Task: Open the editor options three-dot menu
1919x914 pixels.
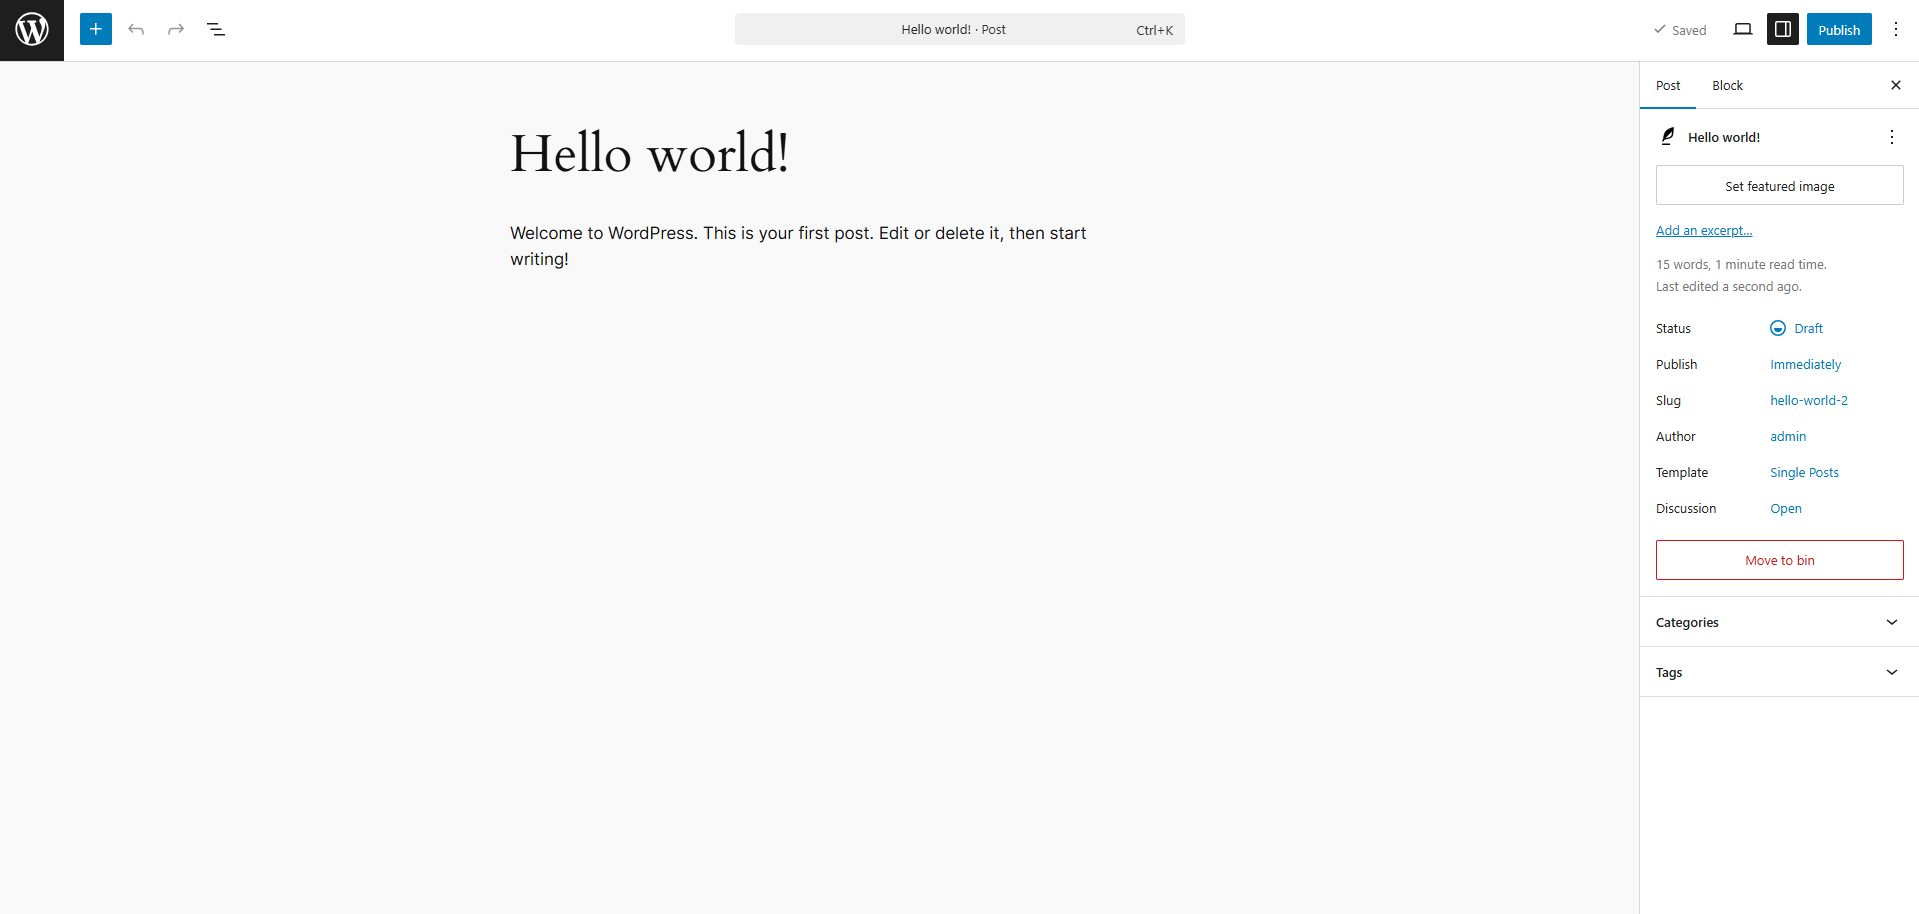Action: (1896, 29)
